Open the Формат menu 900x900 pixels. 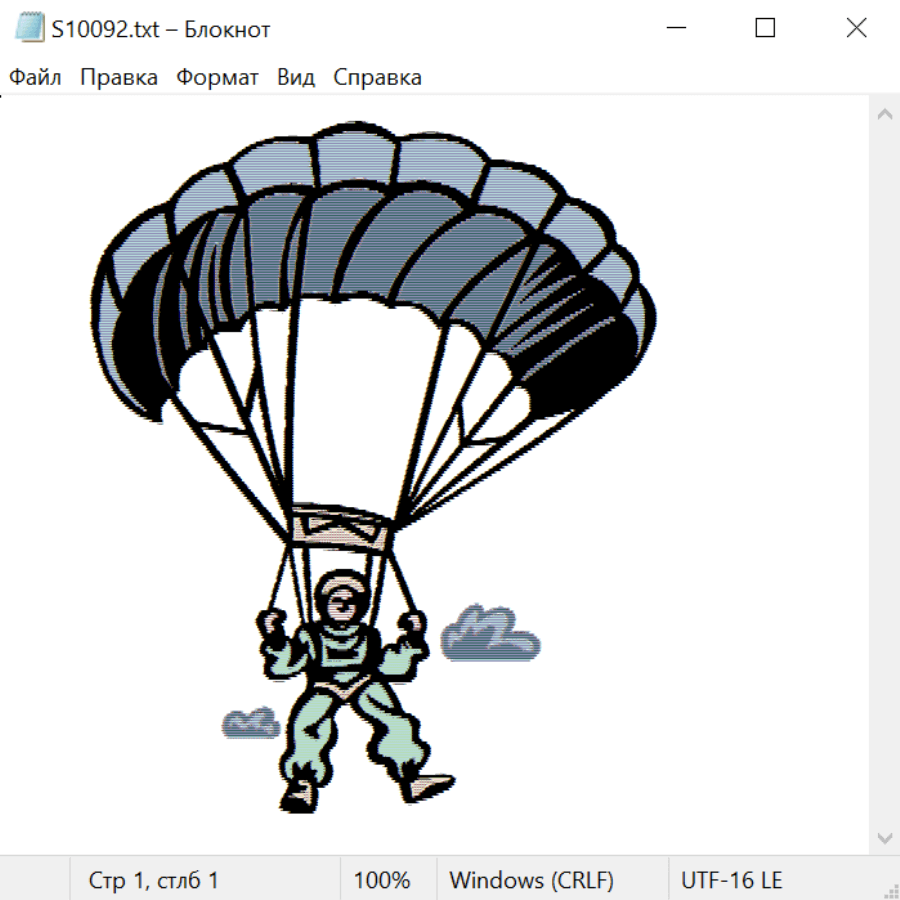click(217, 78)
